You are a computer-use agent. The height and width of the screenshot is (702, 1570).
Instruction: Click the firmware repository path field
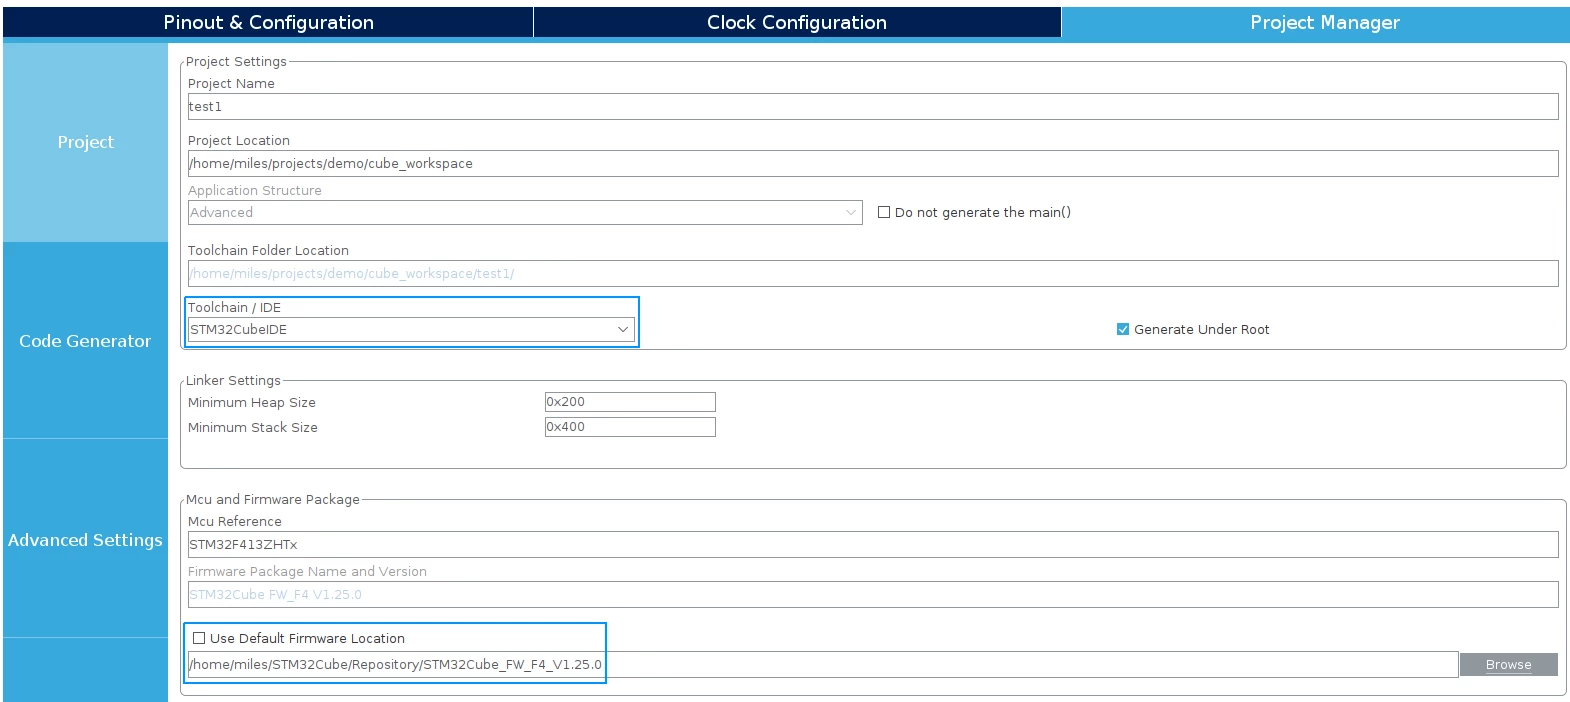(x=823, y=664)
